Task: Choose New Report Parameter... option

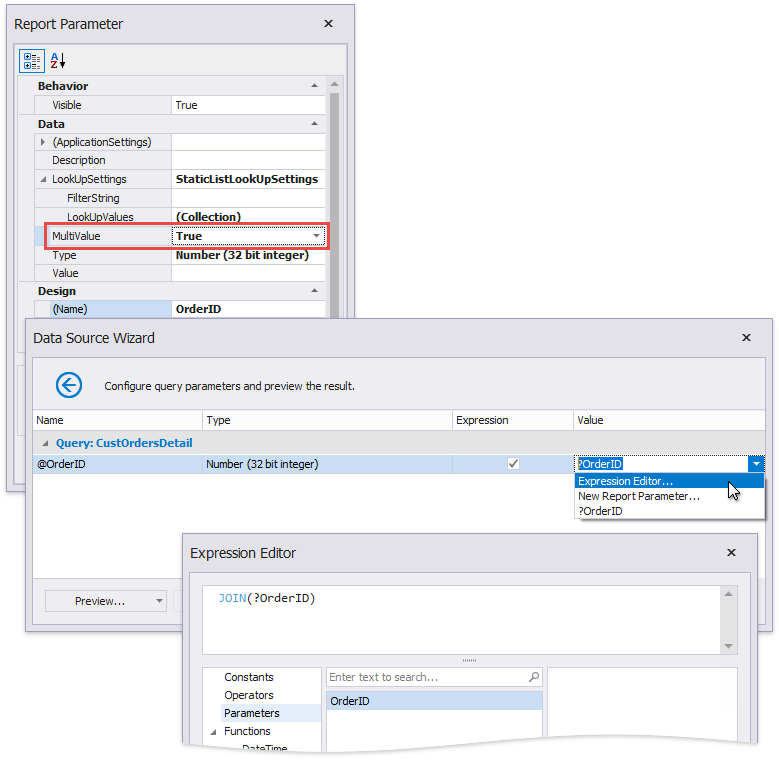Action: click(x=638, y=496)
